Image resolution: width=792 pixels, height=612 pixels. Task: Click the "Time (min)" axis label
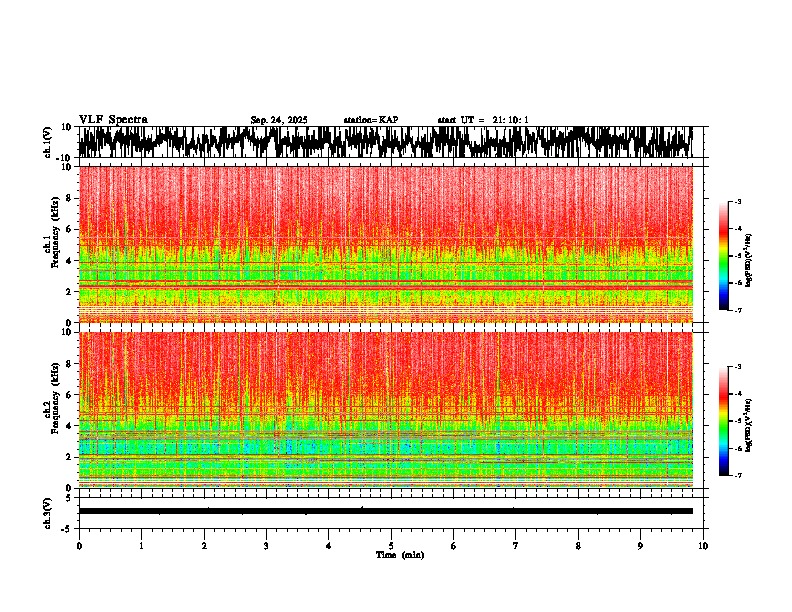400,555
